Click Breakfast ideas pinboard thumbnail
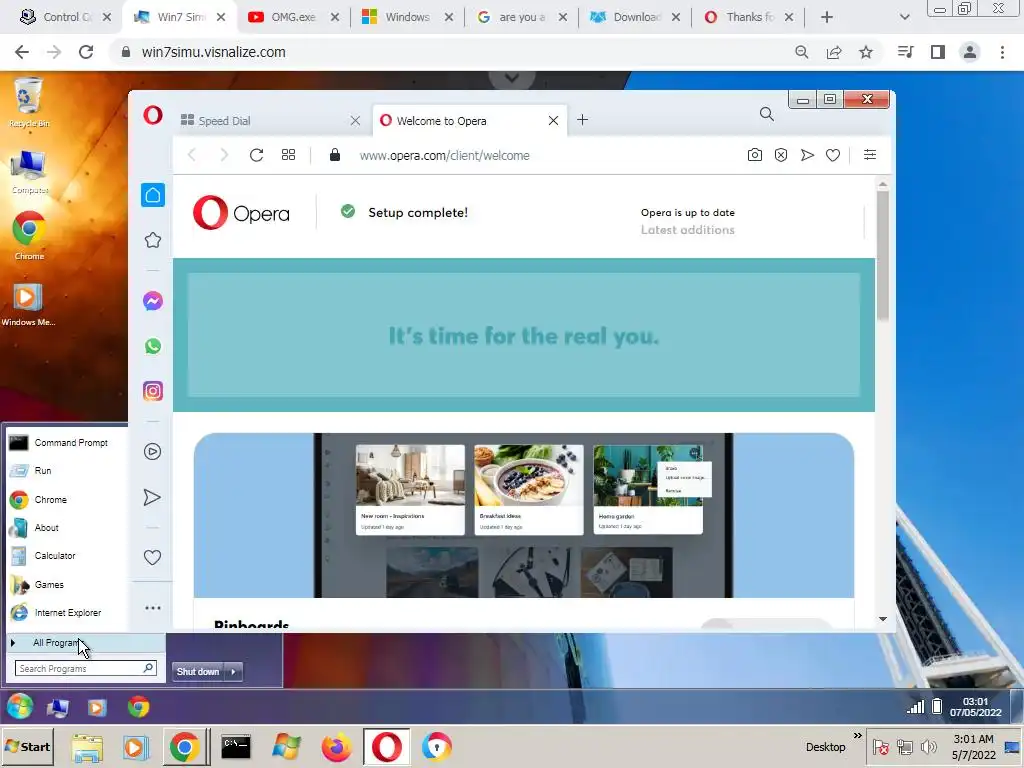Viewport: 1024px width, 768px height. coord(529,490)
